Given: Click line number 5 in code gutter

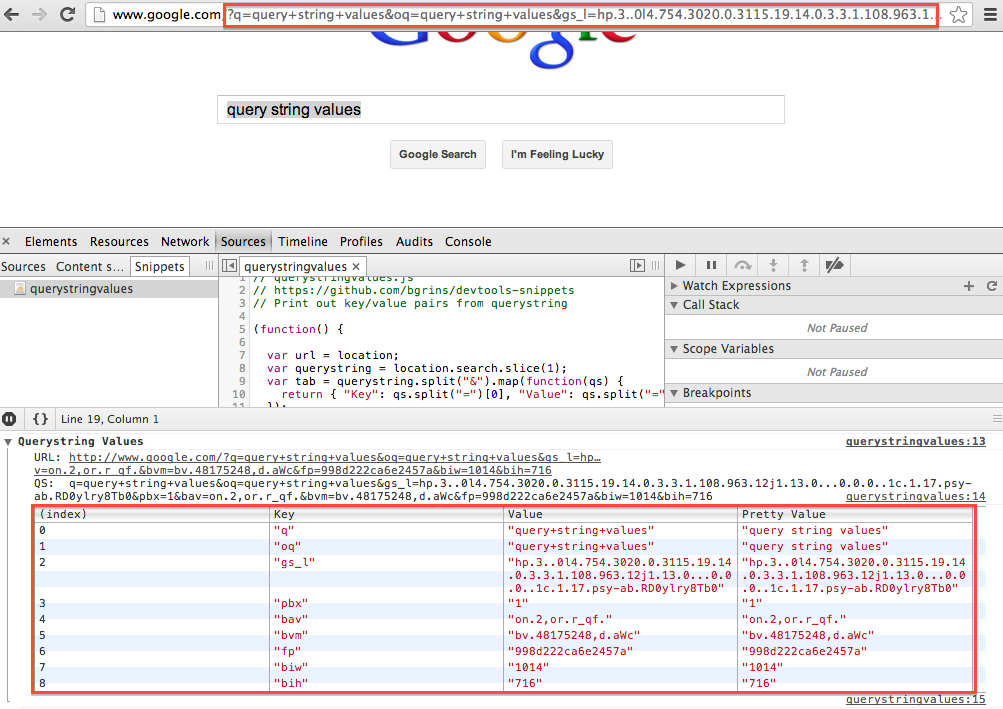Looking at the screenshot, I should 242,329.
